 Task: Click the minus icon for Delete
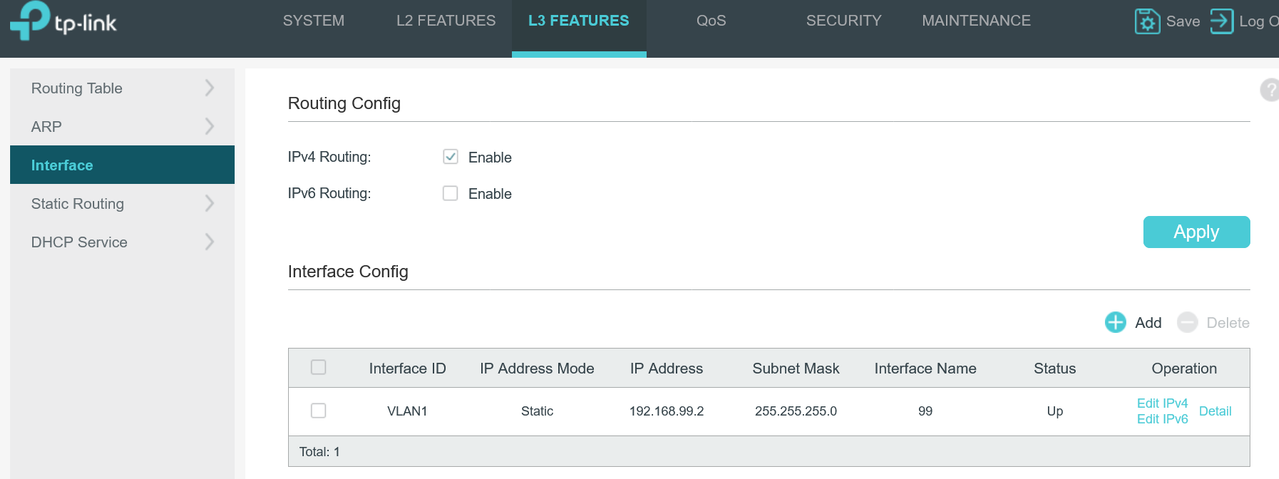[1187, 322]
